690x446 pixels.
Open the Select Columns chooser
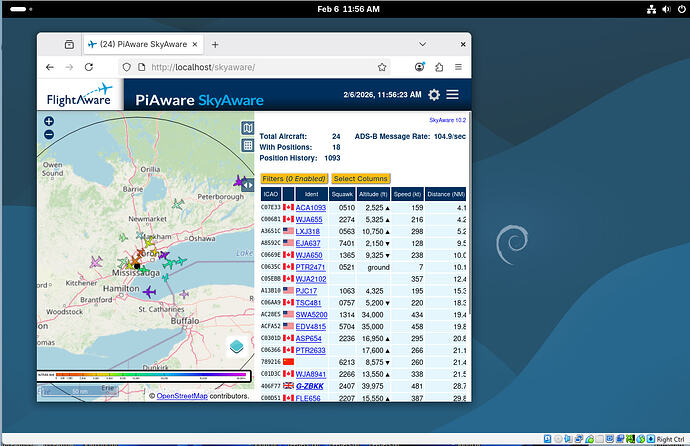pyautogui.click(x=360, y=178)
